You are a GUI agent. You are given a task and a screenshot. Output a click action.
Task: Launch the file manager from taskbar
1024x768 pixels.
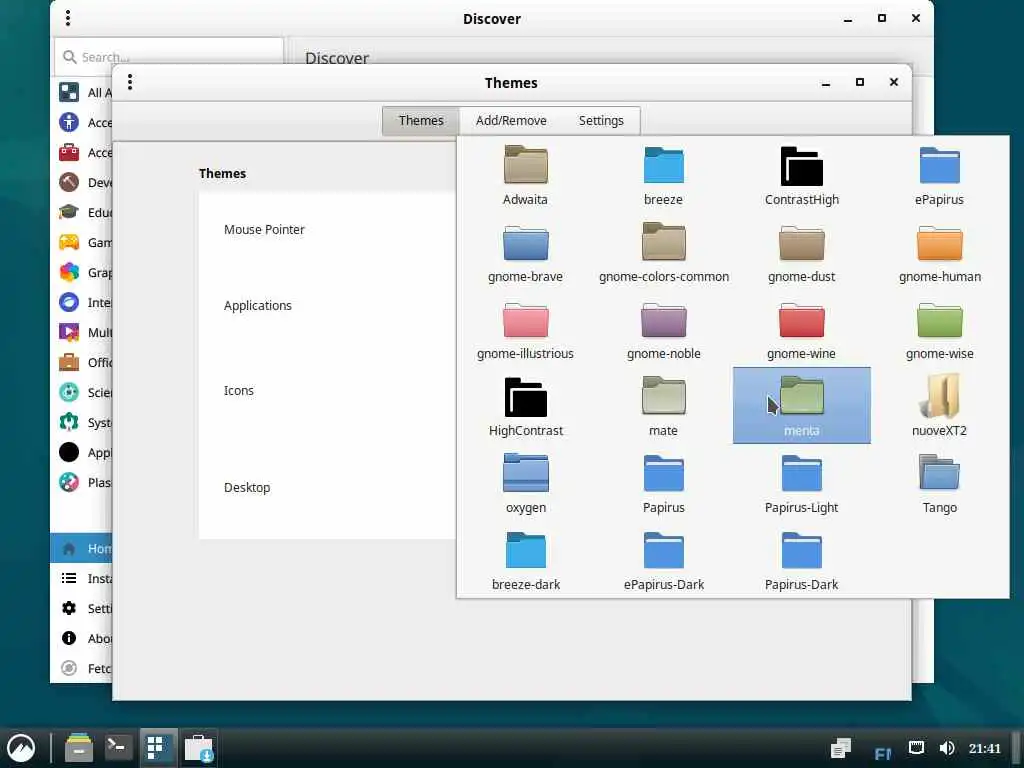[x=79, y=748]
